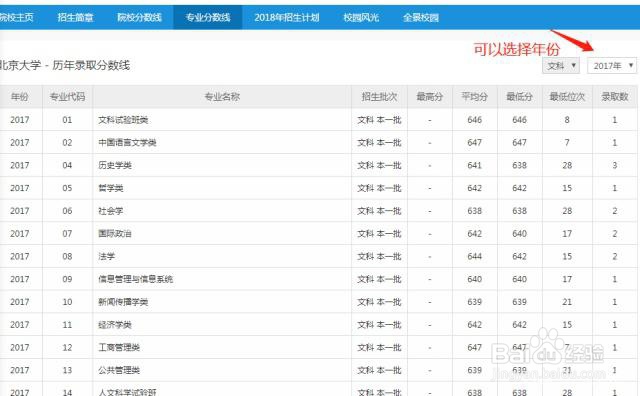Open the 全景校园 tab
Viewport: 640px width, 396px height.
(421, 18)
